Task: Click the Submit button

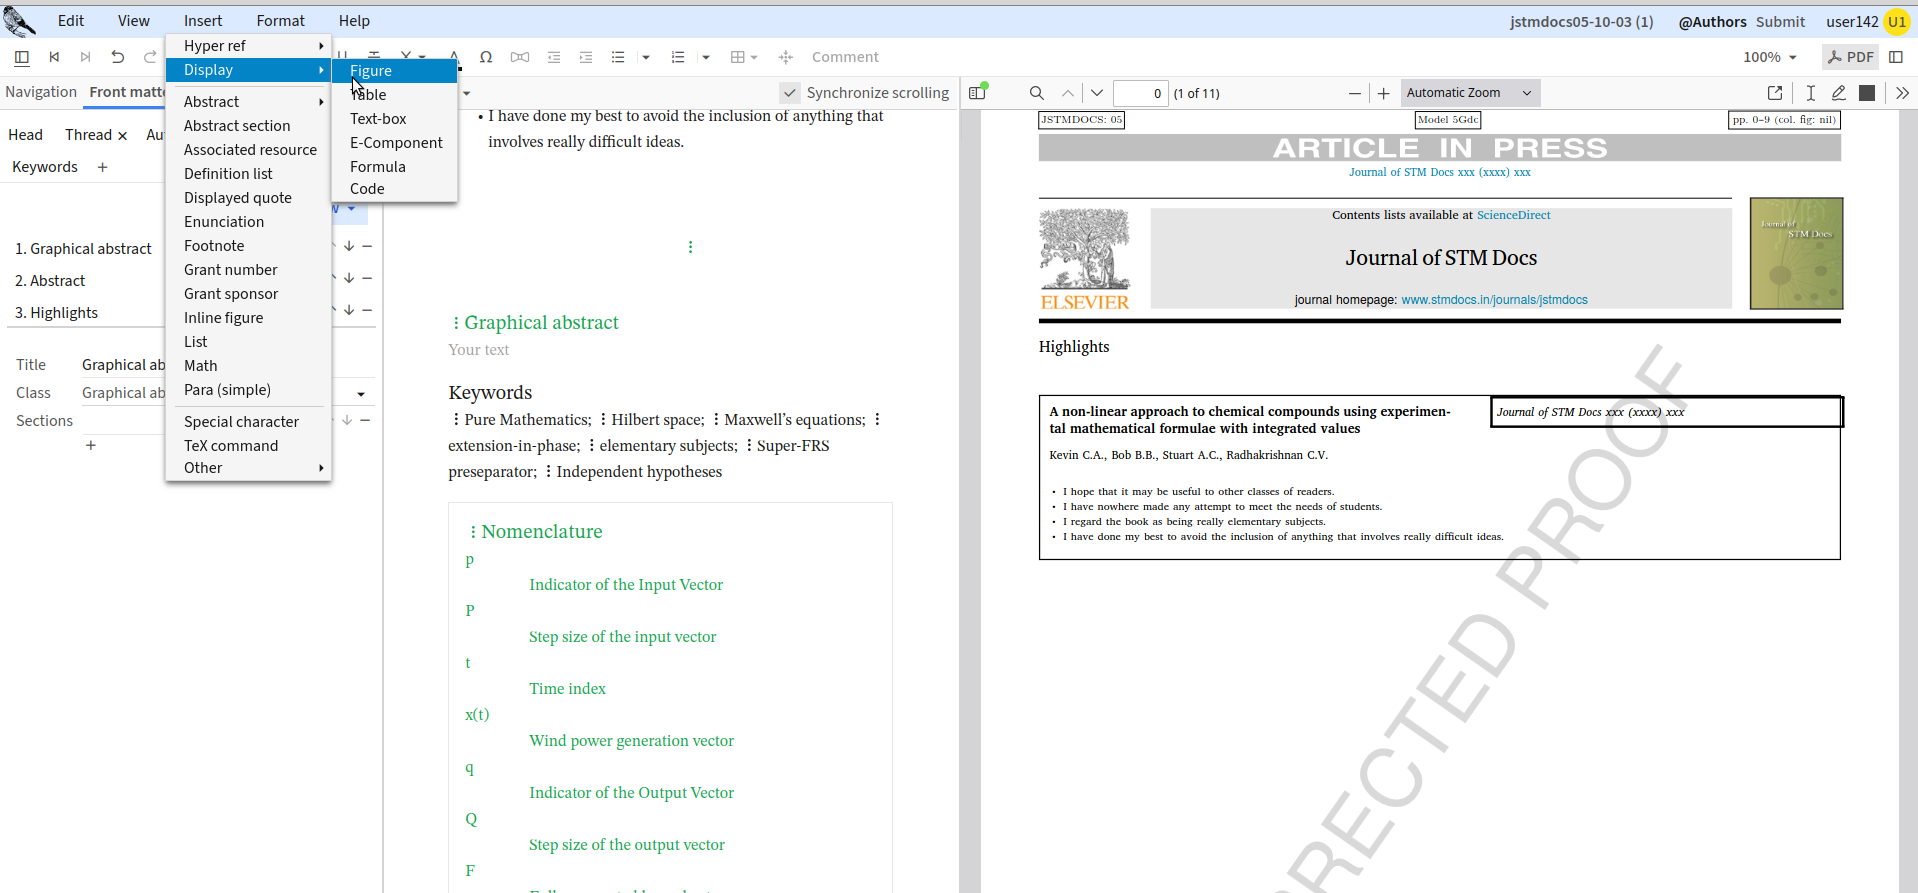Action: tap(1780, 21)
